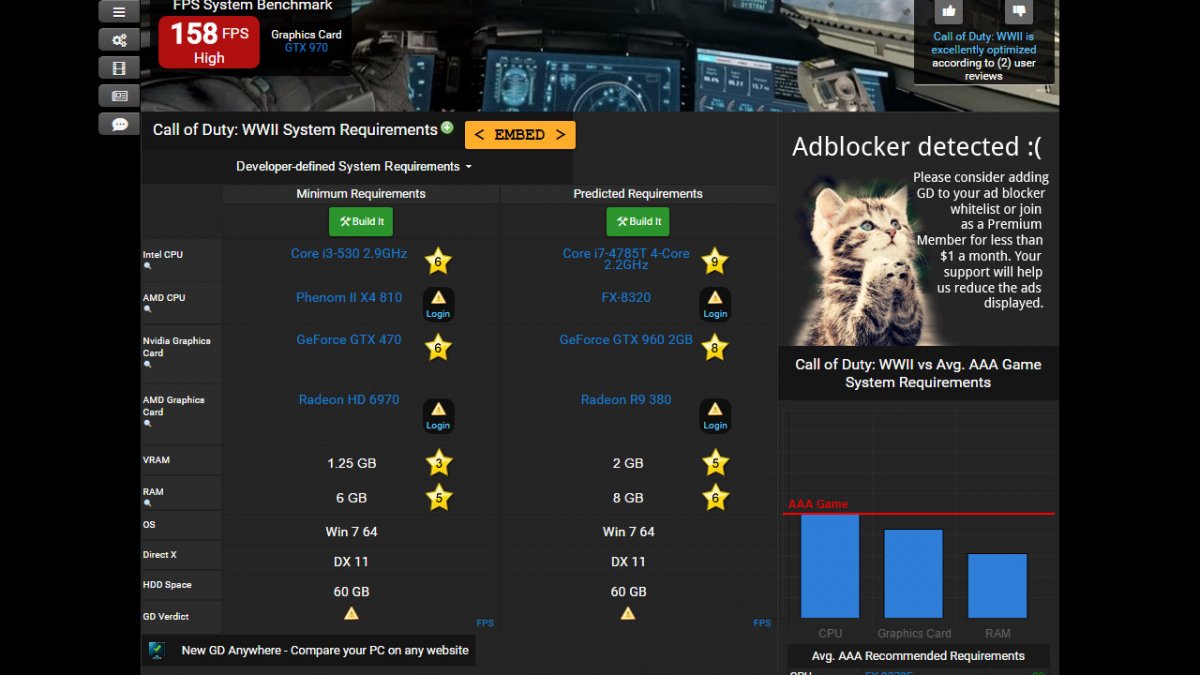Click star rating 5 in predicted VRAM row
Viewport: 1200px width, 675px height.
tap(714, 463)
